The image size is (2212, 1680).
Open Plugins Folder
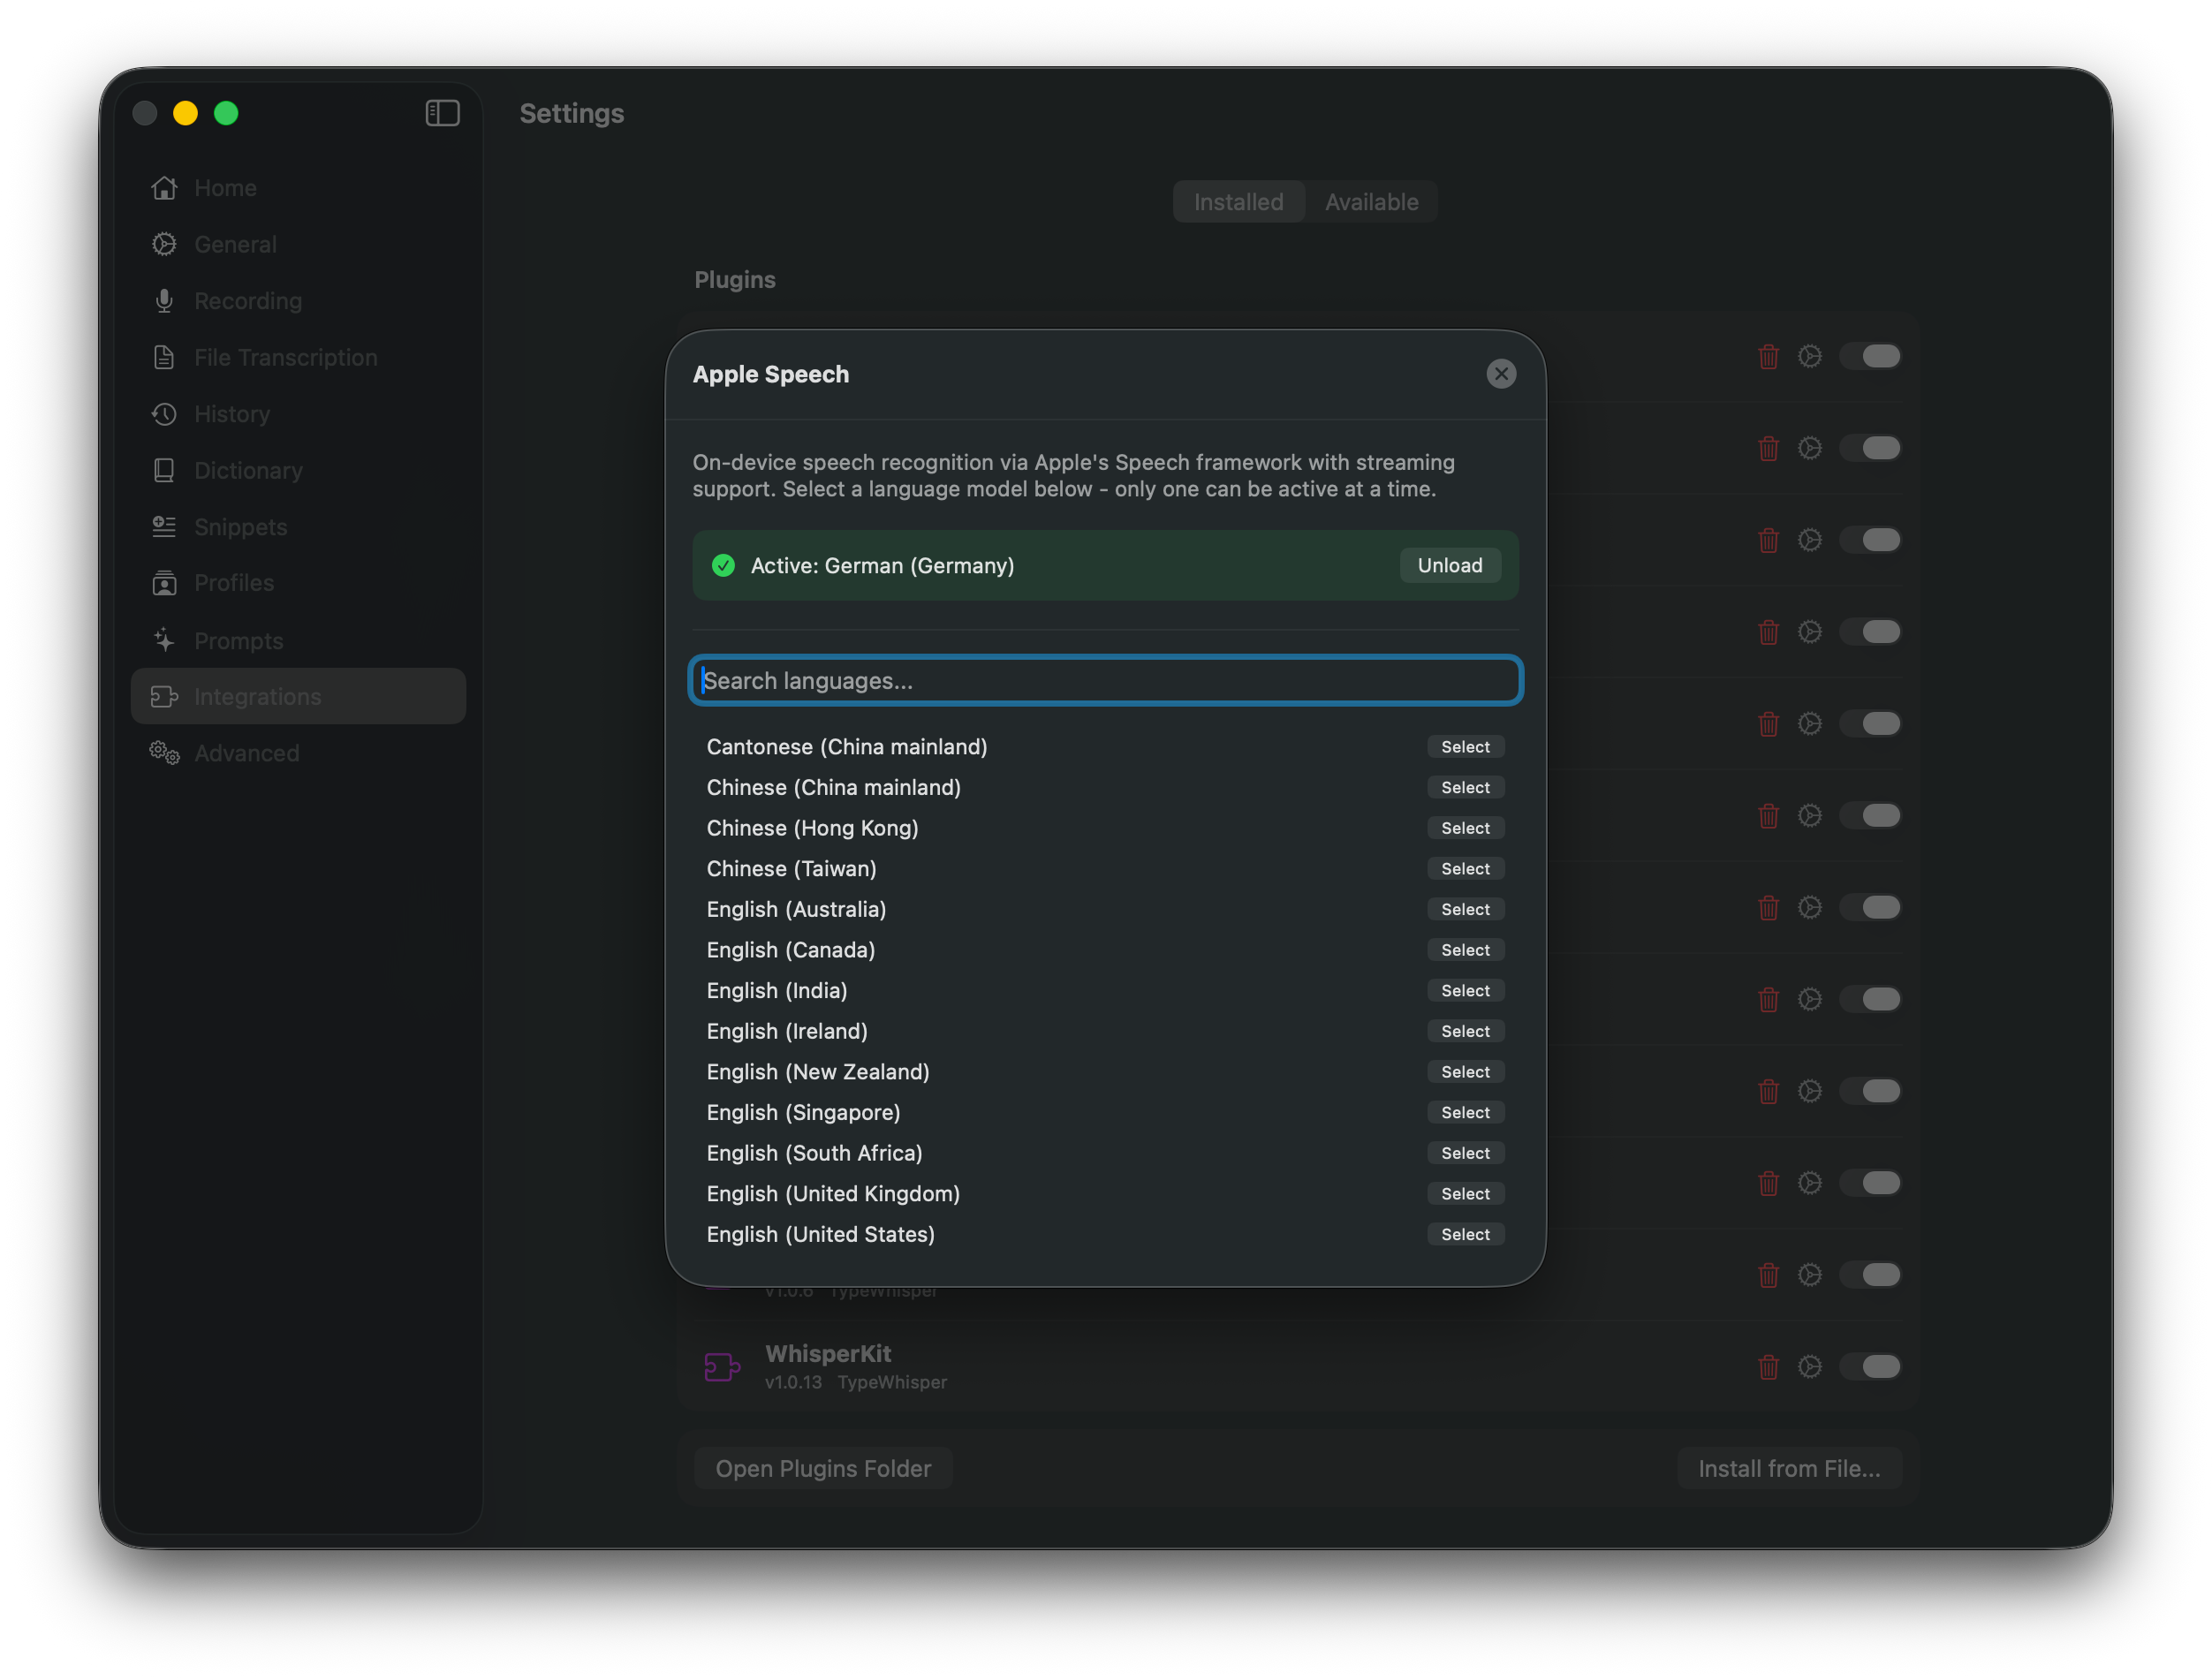(822, 1467)
